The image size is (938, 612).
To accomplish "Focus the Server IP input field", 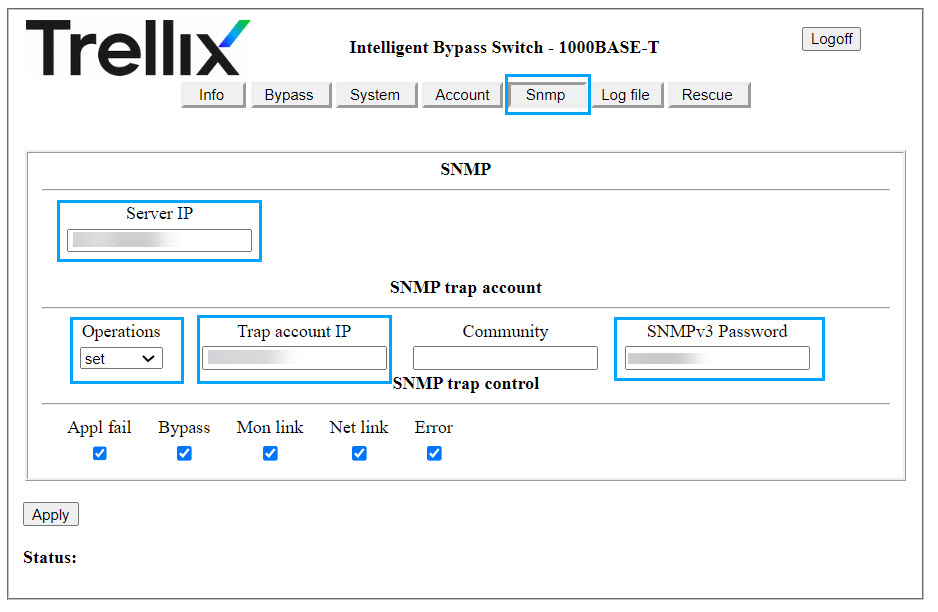I will point(159,240).
